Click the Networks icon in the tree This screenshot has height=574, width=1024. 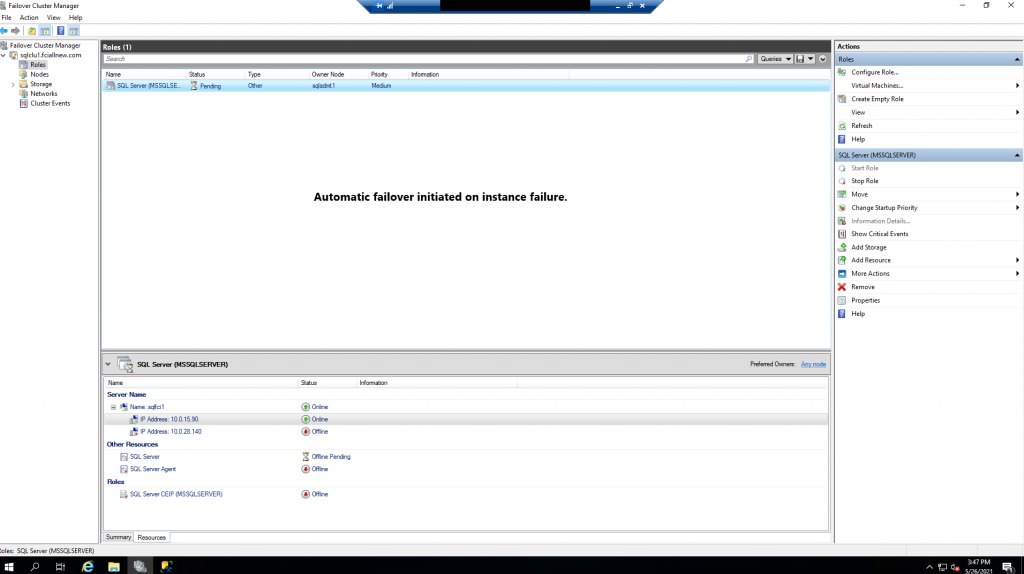(24, 93)
